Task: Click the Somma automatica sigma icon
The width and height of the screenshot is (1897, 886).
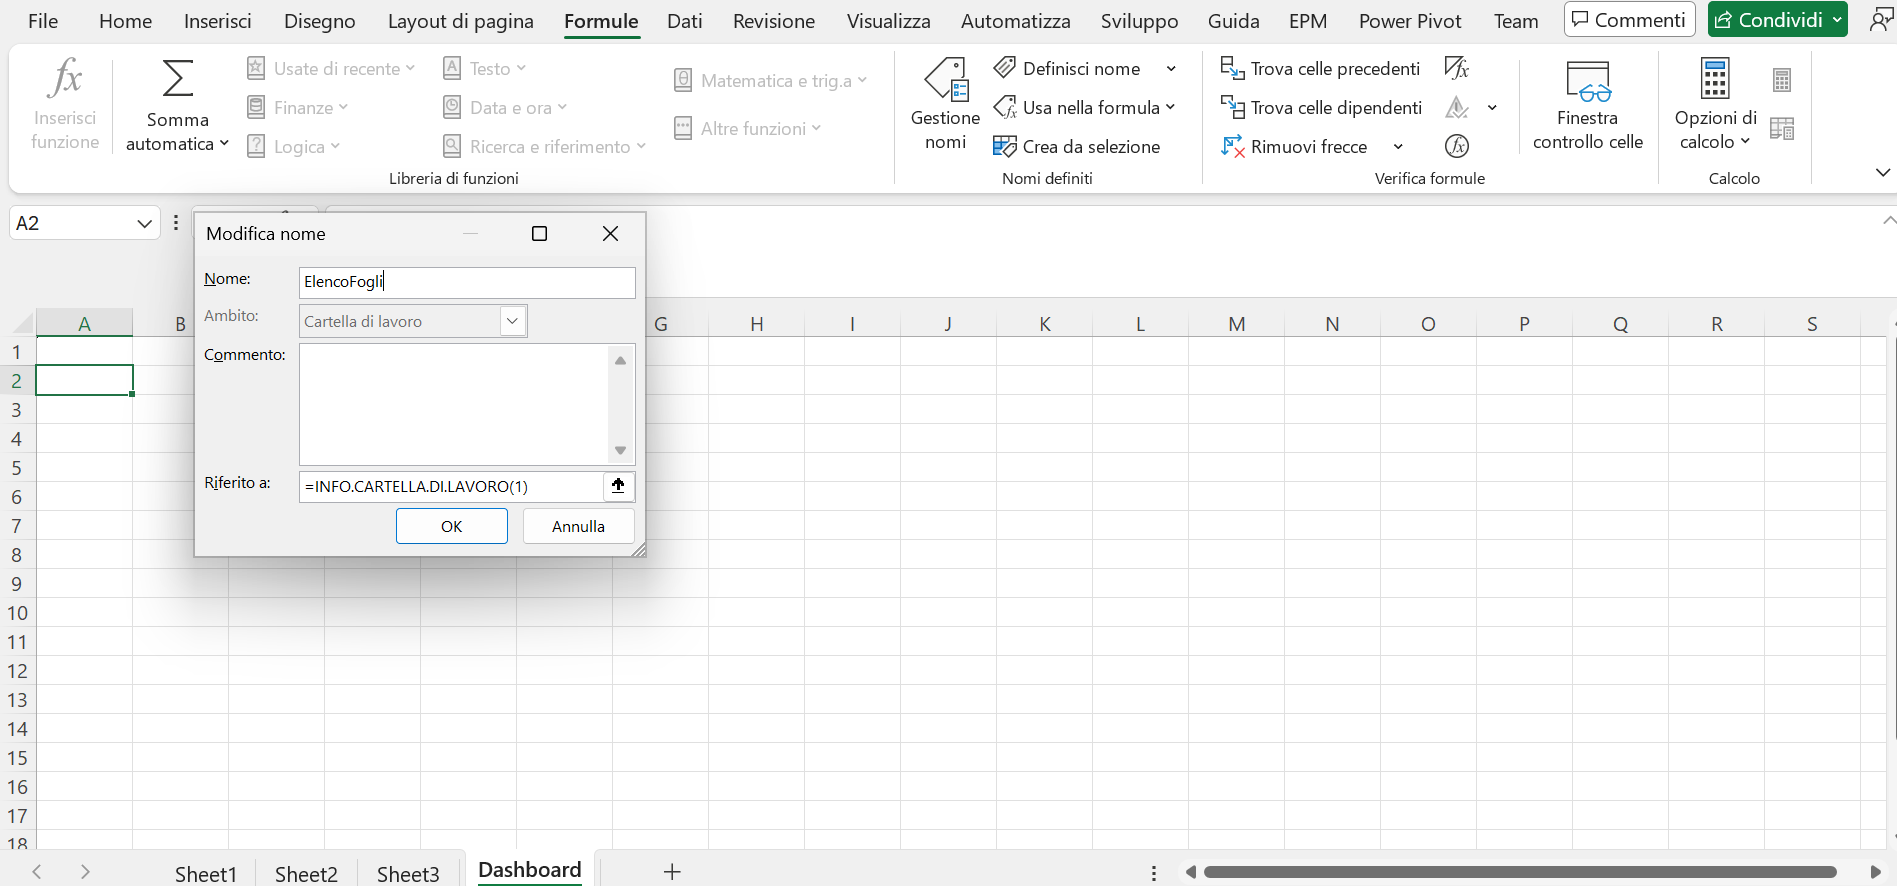Action: (178, 78)
